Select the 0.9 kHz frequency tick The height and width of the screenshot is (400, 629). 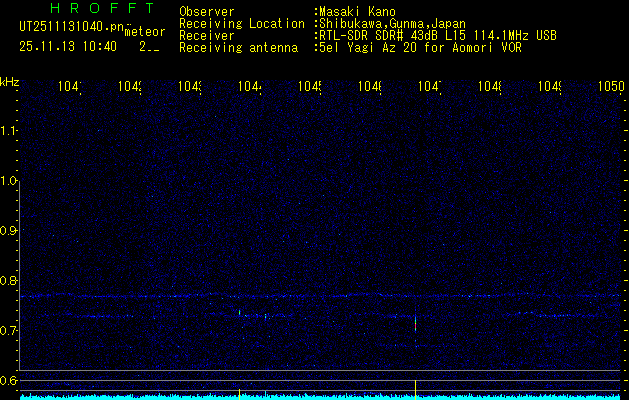tap(9, 231)
